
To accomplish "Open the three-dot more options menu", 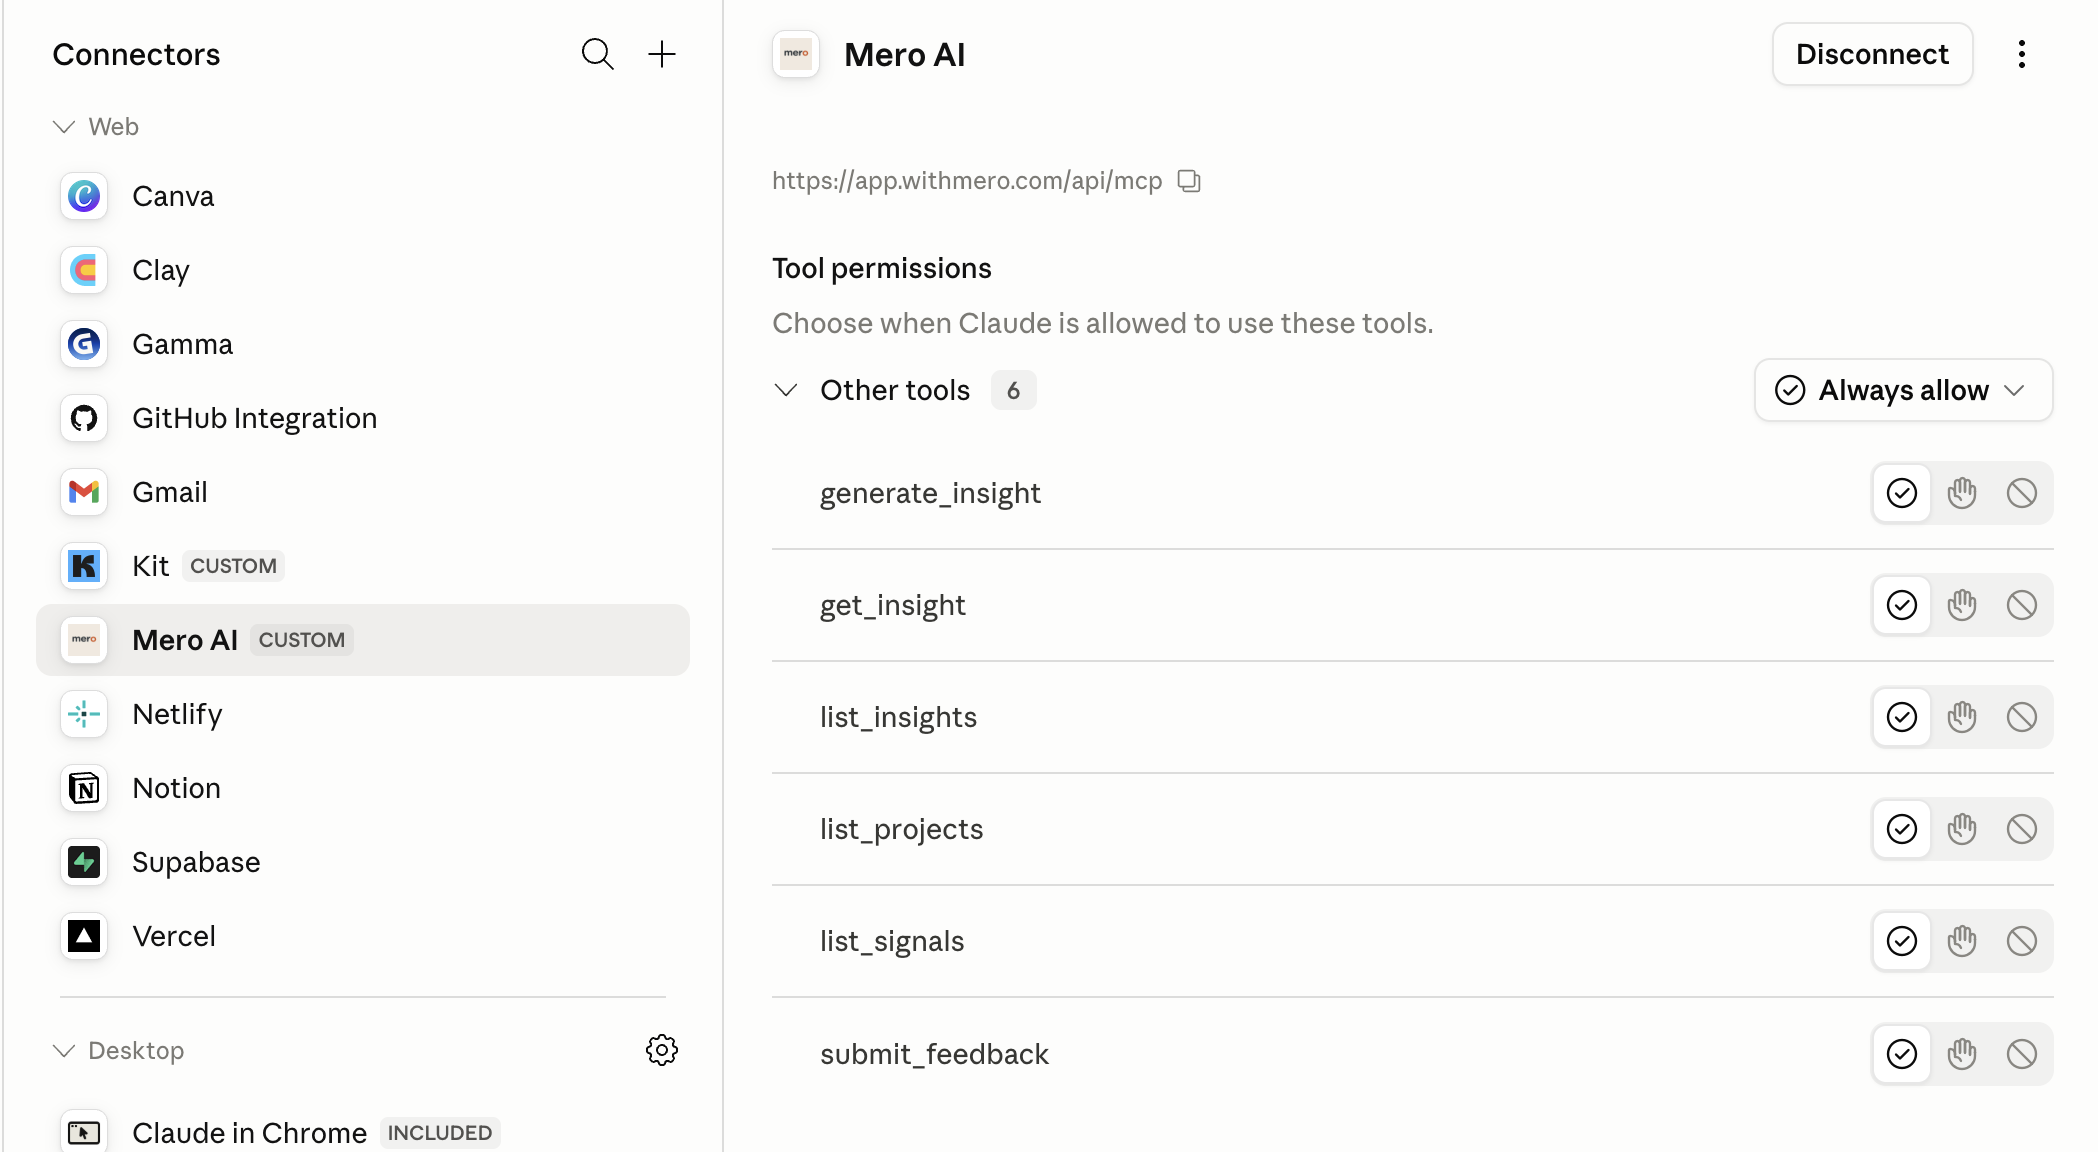I will (2021, 54).
